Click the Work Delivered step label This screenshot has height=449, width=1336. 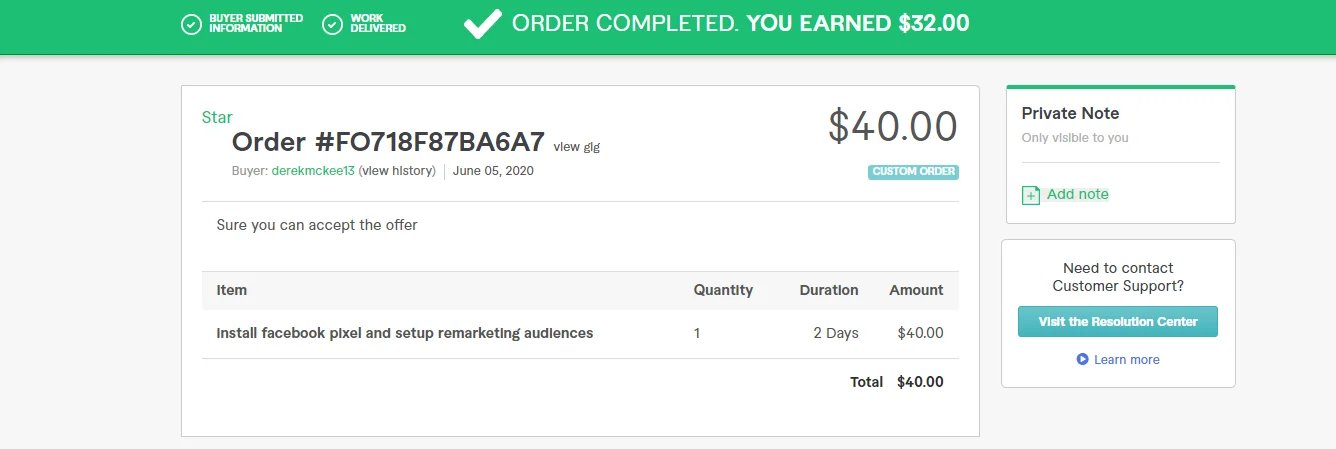(378, 24)
